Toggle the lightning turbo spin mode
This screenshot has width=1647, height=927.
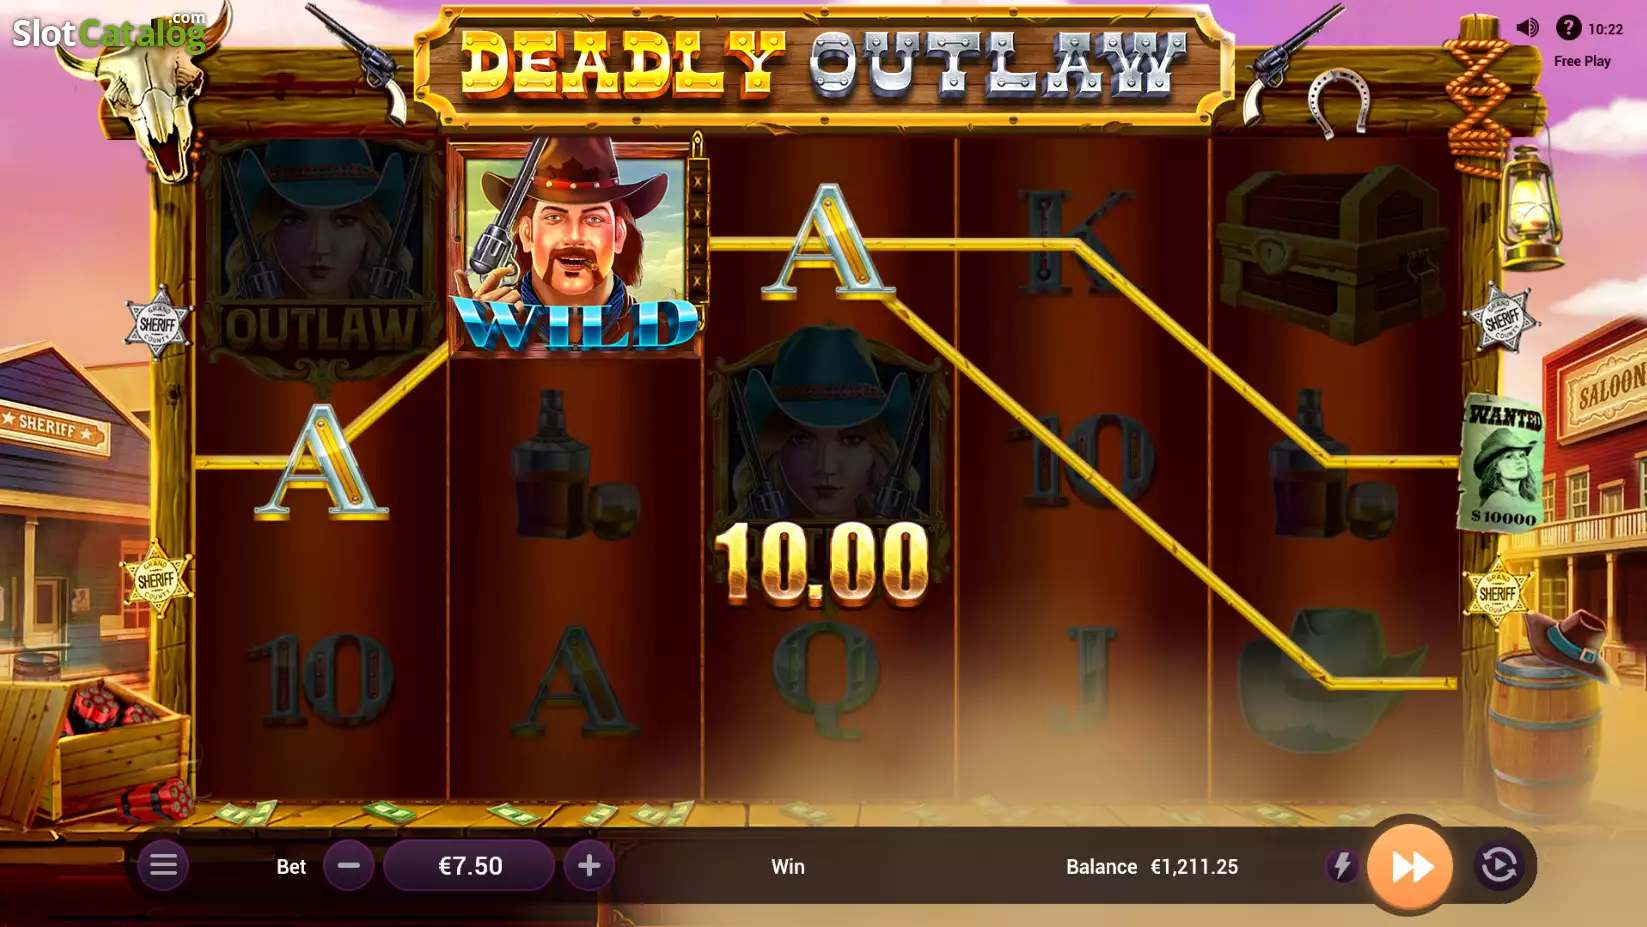tap(1342, 866)
